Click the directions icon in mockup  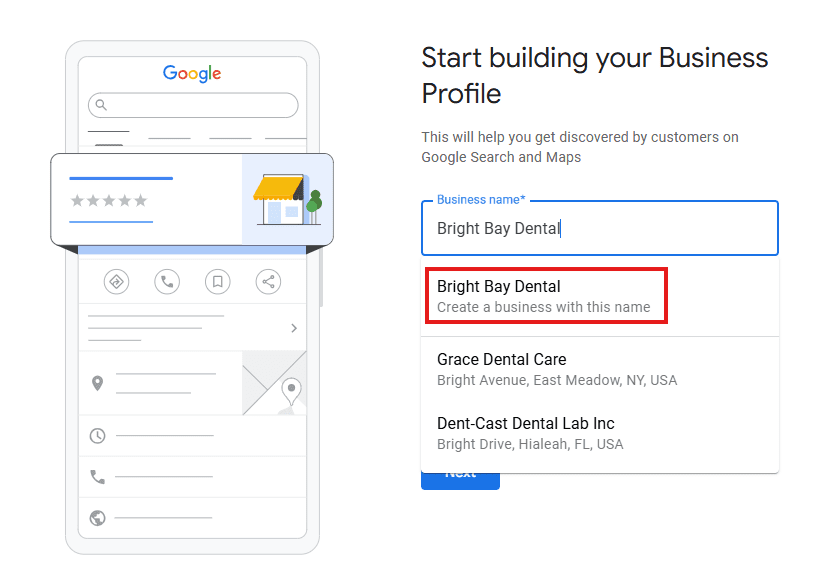tap(117, 282)
